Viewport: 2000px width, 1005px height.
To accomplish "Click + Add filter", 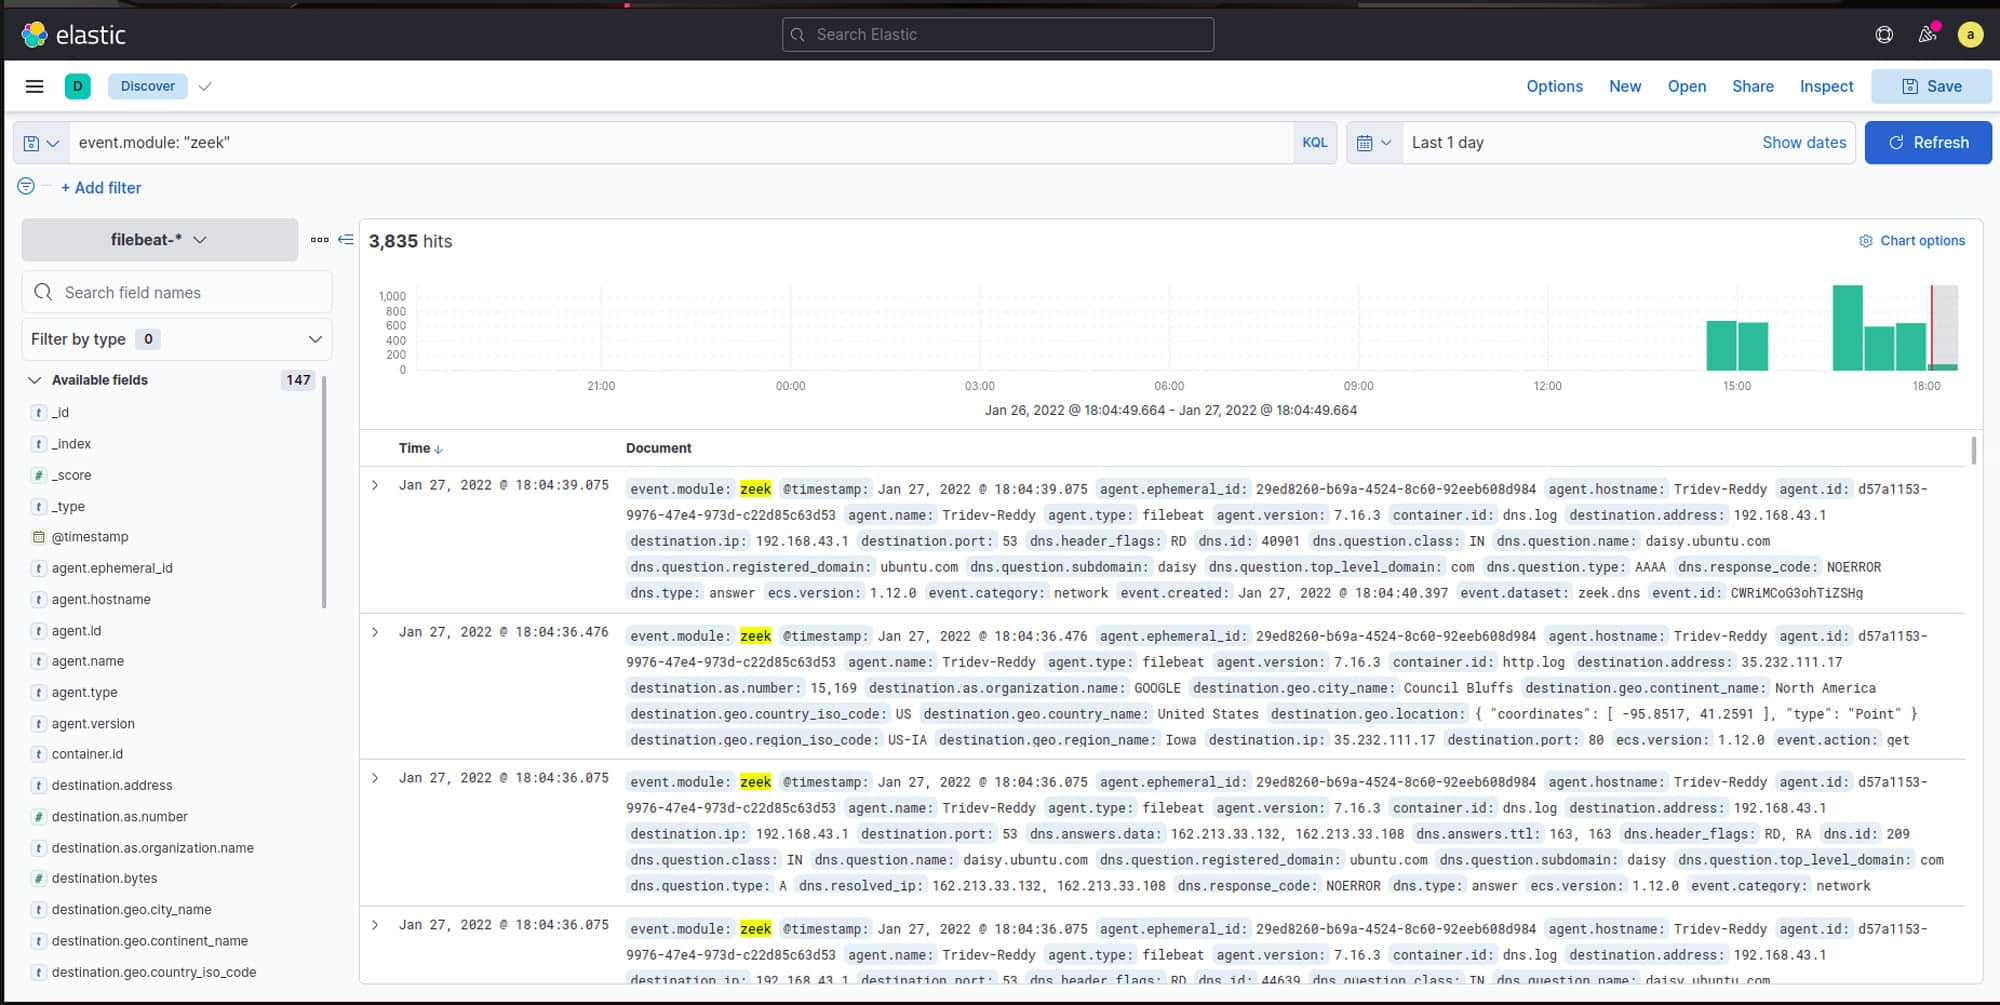I will pyautogui.click(x=101, y=187).
